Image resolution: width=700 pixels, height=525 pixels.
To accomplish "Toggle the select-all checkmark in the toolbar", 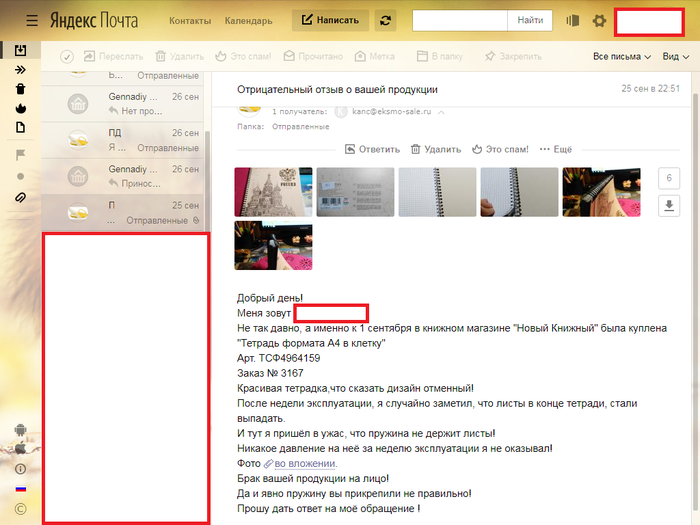I will point(67,57).
